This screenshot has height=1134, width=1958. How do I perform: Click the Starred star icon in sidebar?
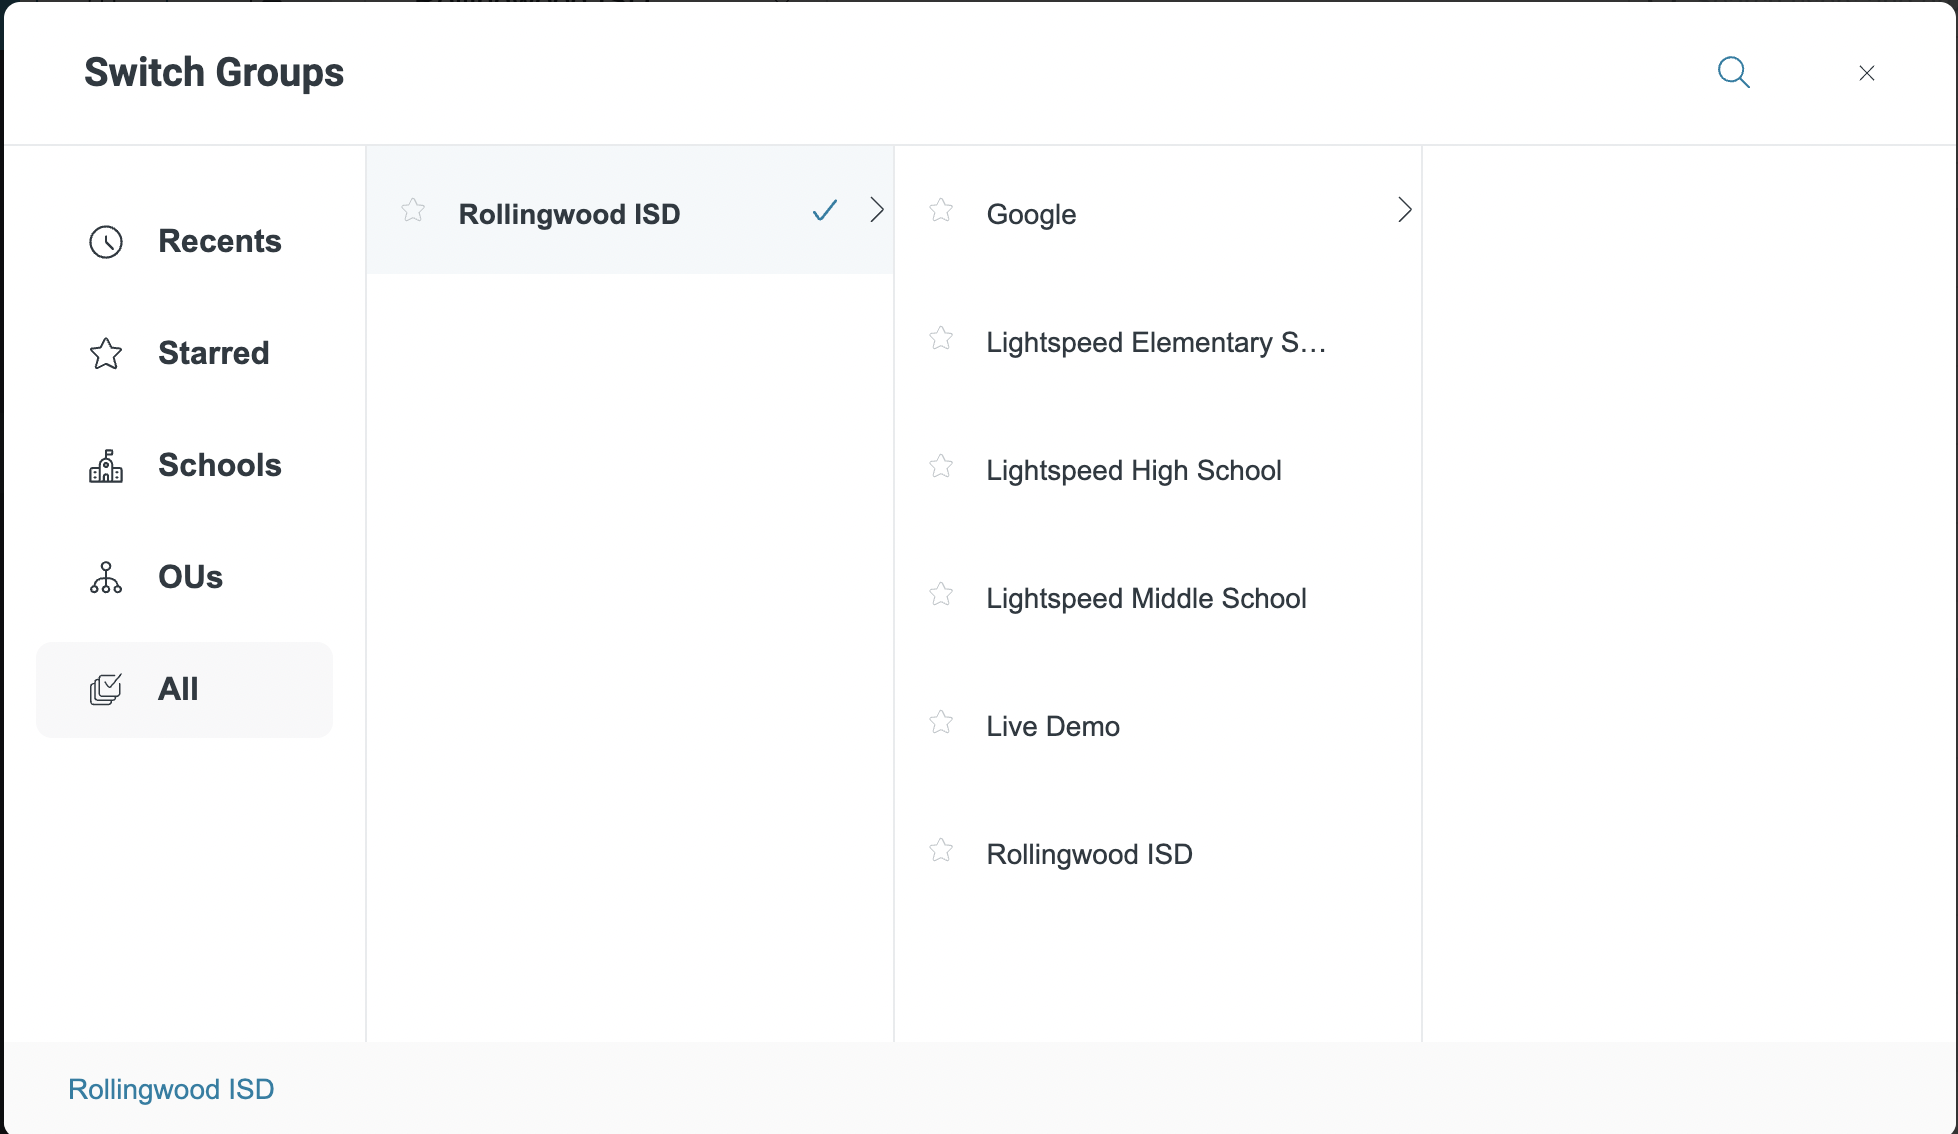pos(105,353)
